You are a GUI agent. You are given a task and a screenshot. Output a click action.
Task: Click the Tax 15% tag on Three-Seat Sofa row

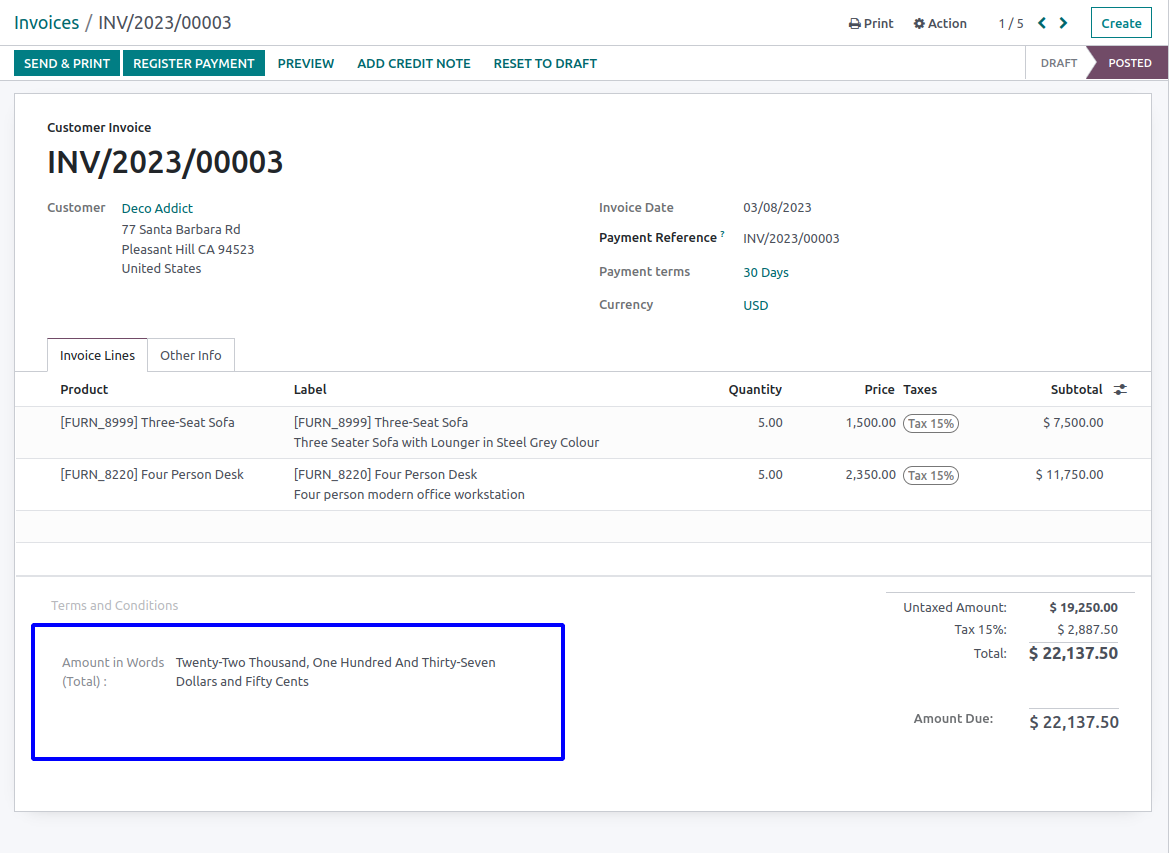pyautogui.click(x=931, y=424)
